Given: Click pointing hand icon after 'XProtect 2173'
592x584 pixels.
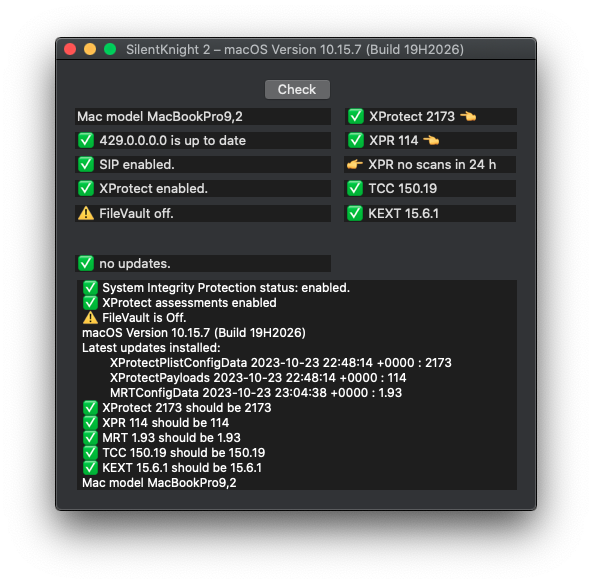Looking at the screenshot, I should point(468,116).
